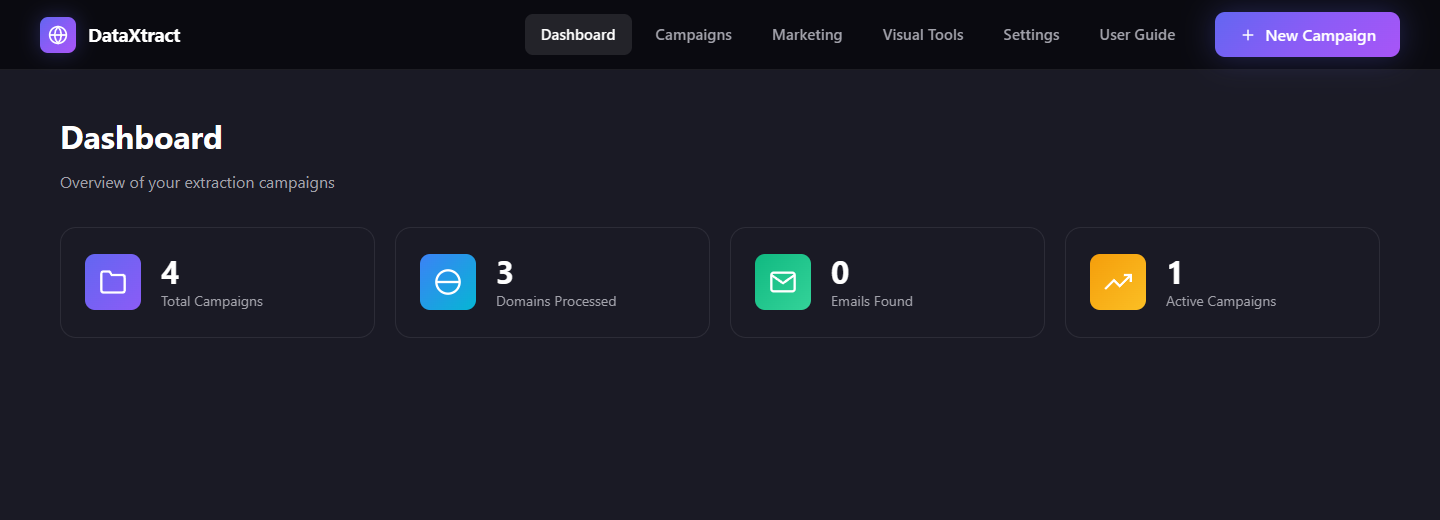
Task: Click the Domains Processed label
Action: [556, 301]
